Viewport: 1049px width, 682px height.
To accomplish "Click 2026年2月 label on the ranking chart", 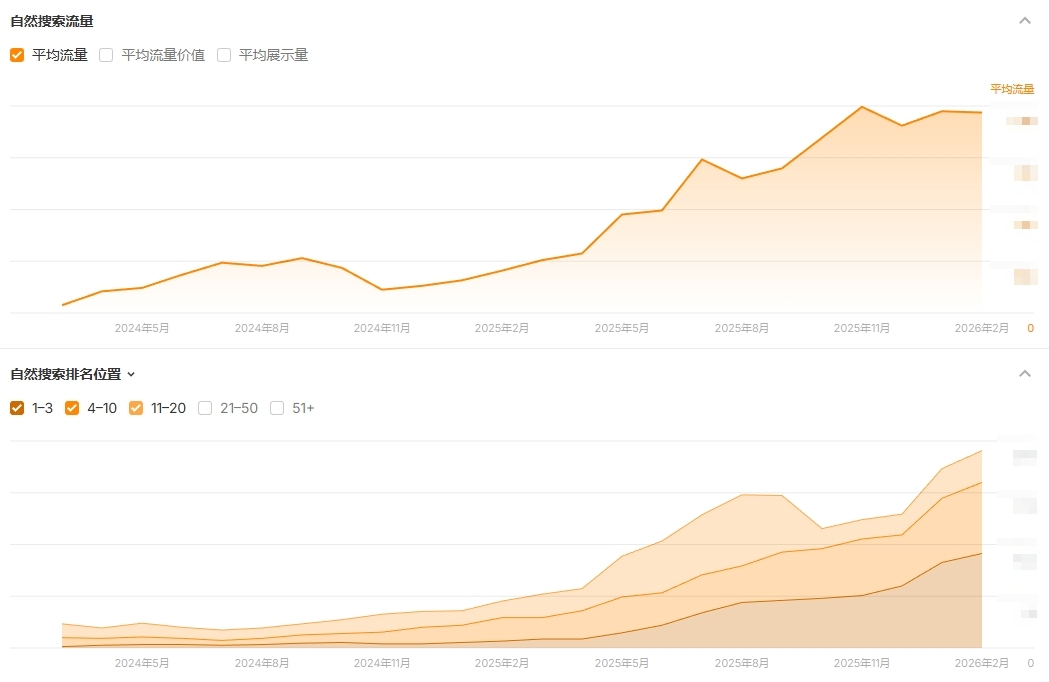I will click(981, 663).
